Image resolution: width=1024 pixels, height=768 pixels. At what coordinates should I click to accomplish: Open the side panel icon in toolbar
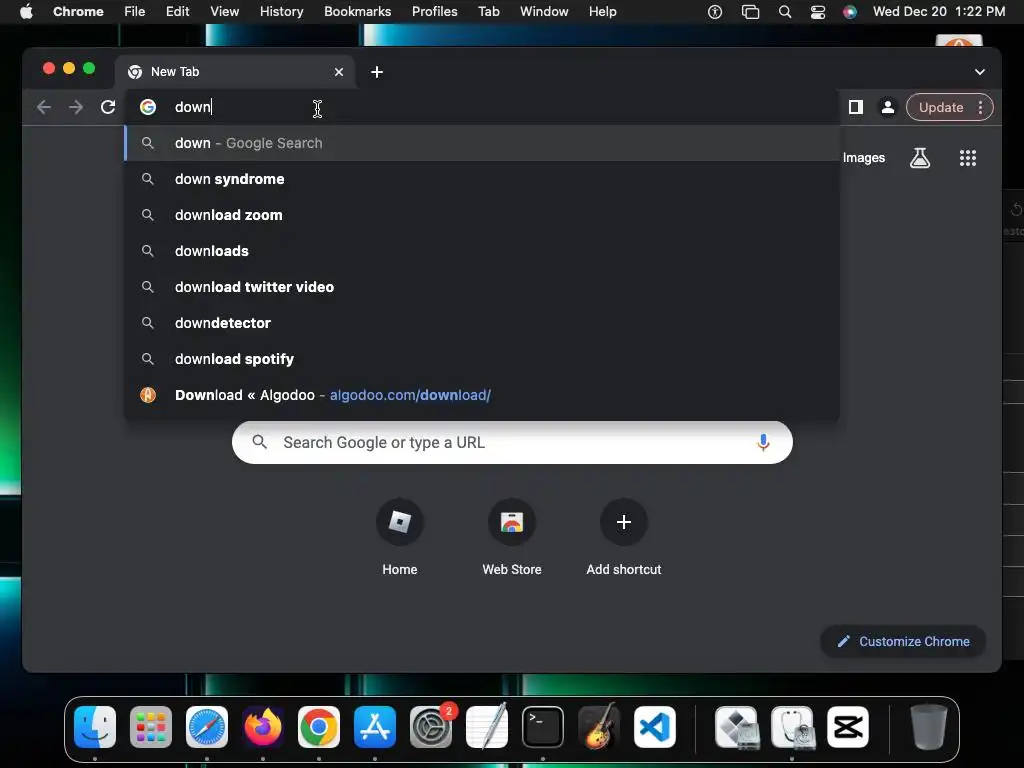(856, 107)
